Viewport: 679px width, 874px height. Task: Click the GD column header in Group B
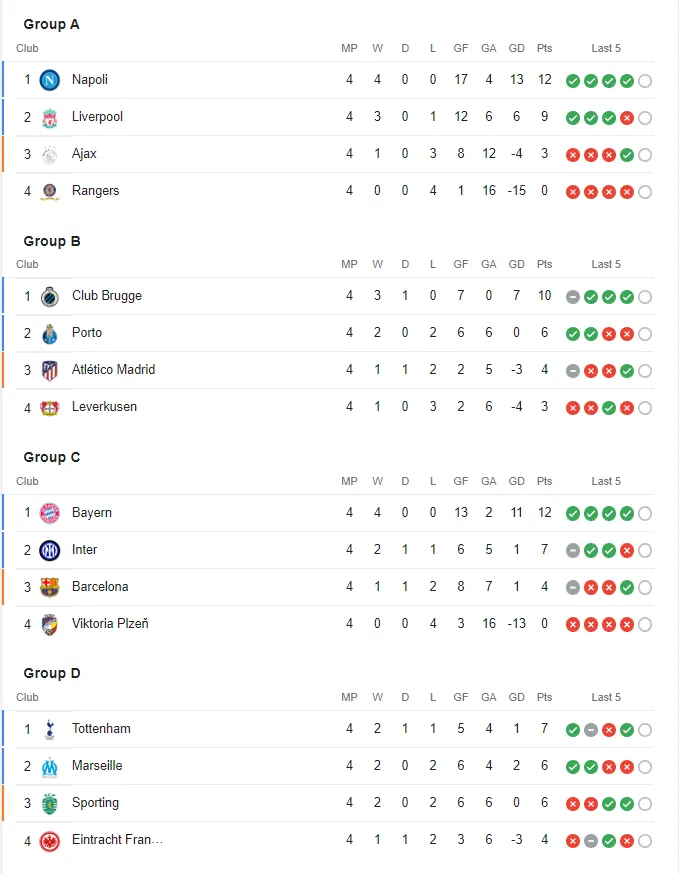[516, 264]
